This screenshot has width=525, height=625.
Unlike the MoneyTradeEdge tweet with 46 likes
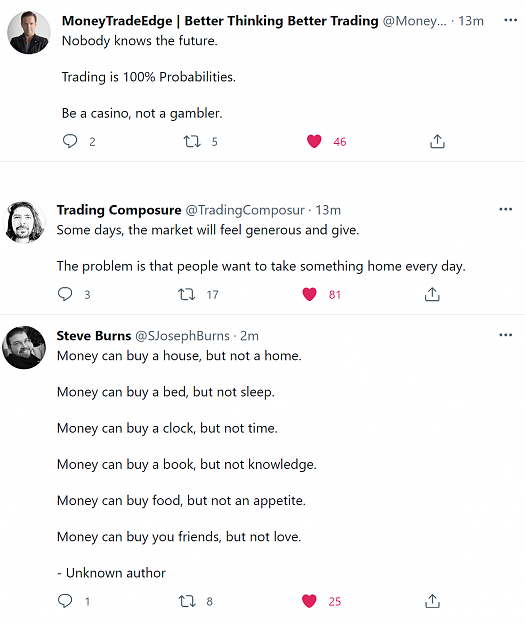(x=314, y=142)
